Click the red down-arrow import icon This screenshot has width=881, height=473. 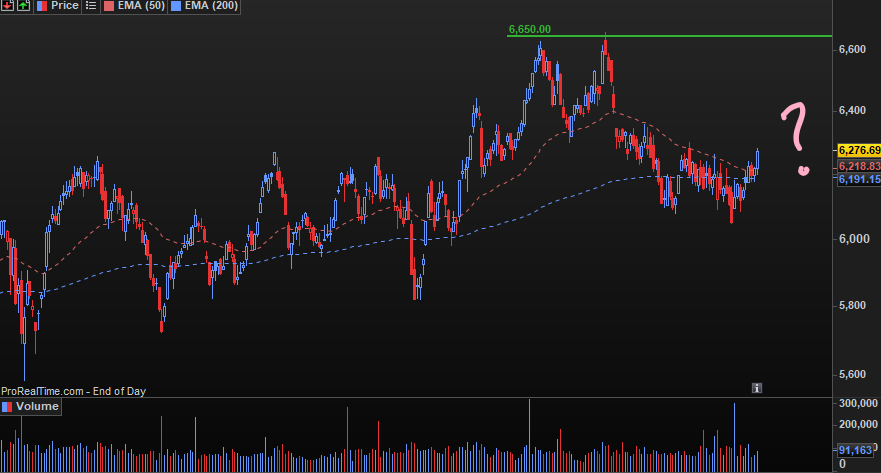(7, 6)
